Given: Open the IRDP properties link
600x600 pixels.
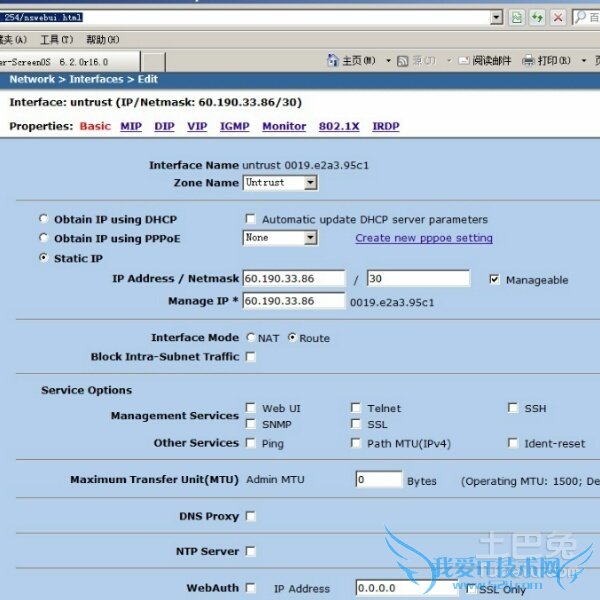Looking at the screenshot, I should (x=386, y=126).
